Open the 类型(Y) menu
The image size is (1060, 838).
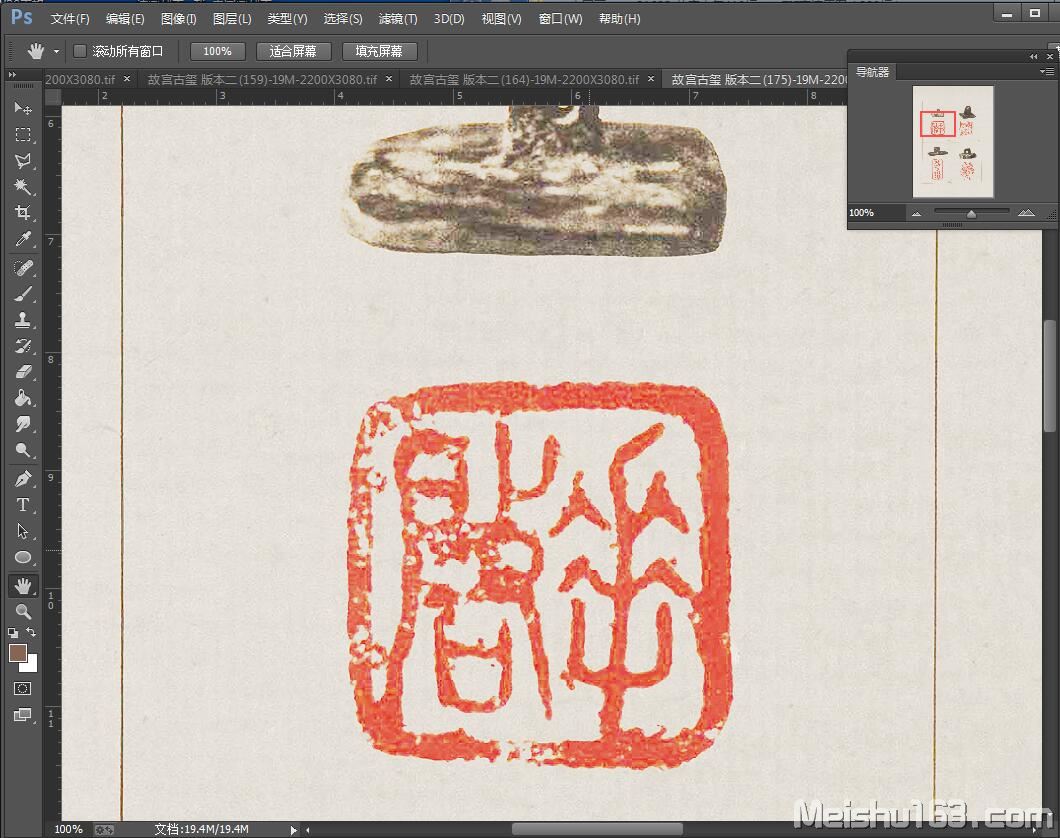coord(287,19)
